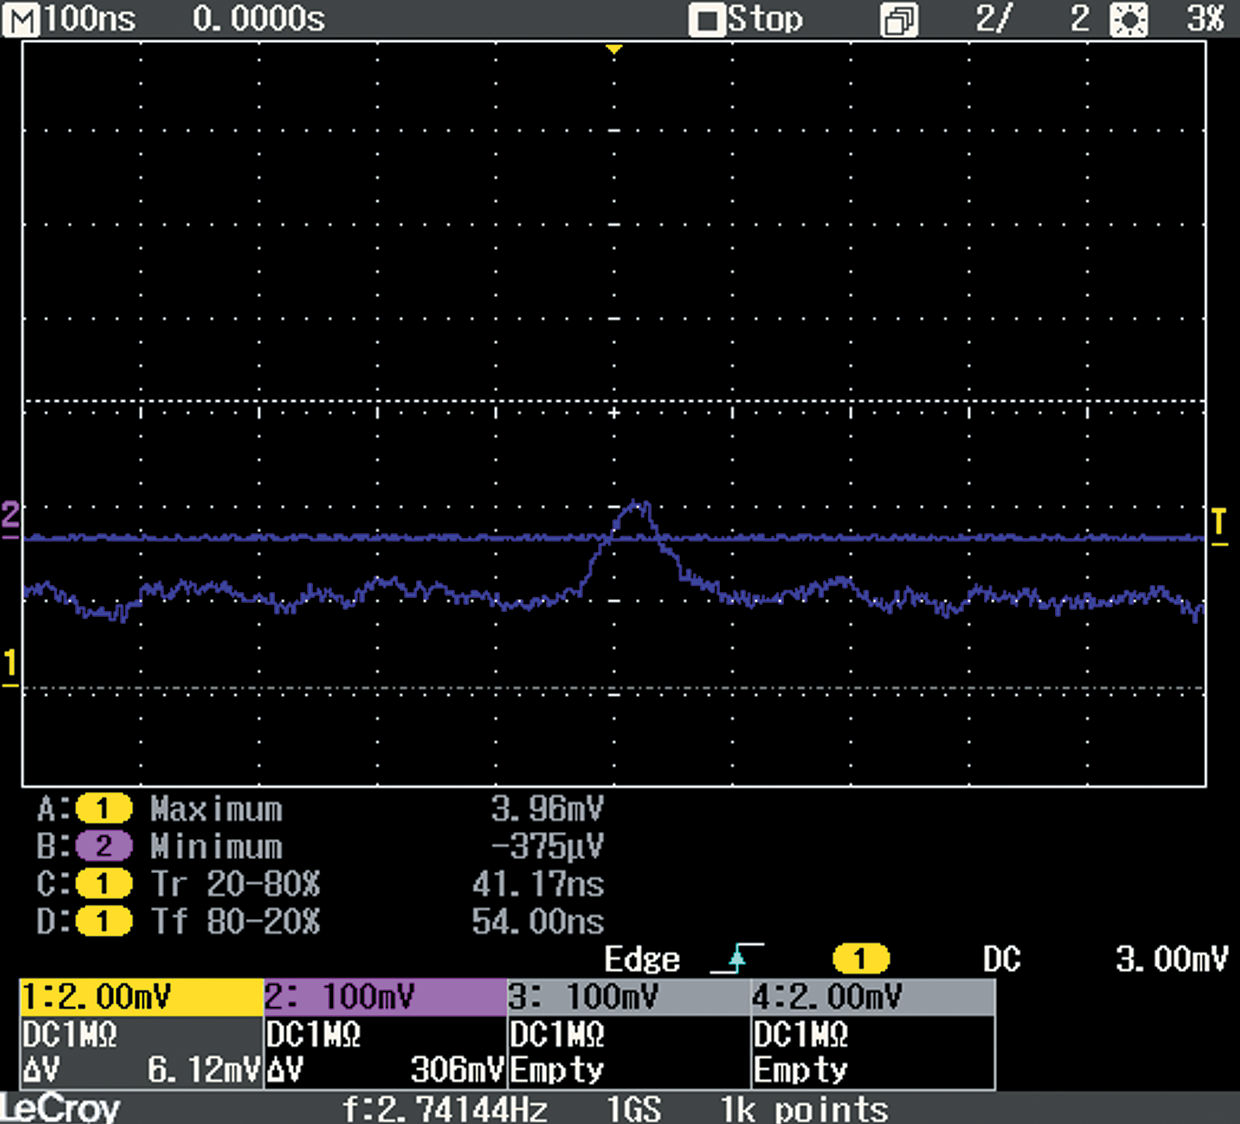The image size is (1240, 1124).
Task: Toggle channel 4 2.00mV on
Action: [x=872, y=997]
